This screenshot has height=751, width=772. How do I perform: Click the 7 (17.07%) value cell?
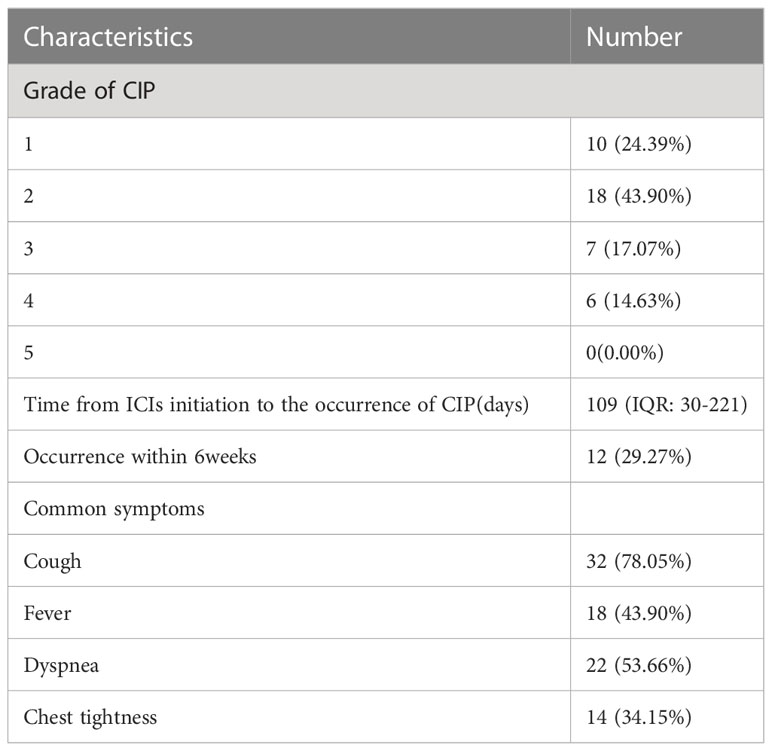pyautogui.click(x=633, y=248)
